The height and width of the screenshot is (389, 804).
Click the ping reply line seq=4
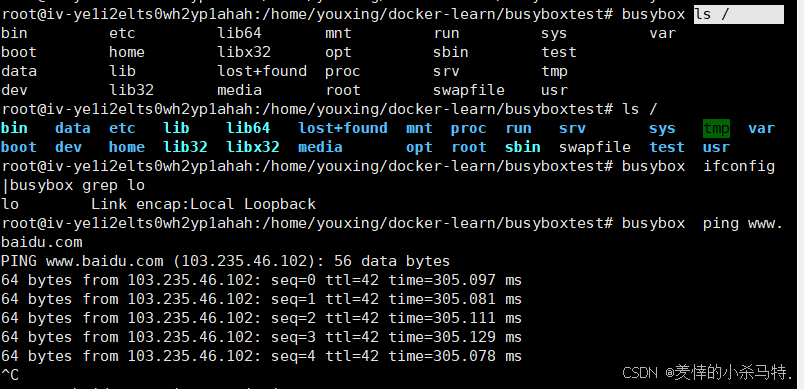tap(261, 356)
